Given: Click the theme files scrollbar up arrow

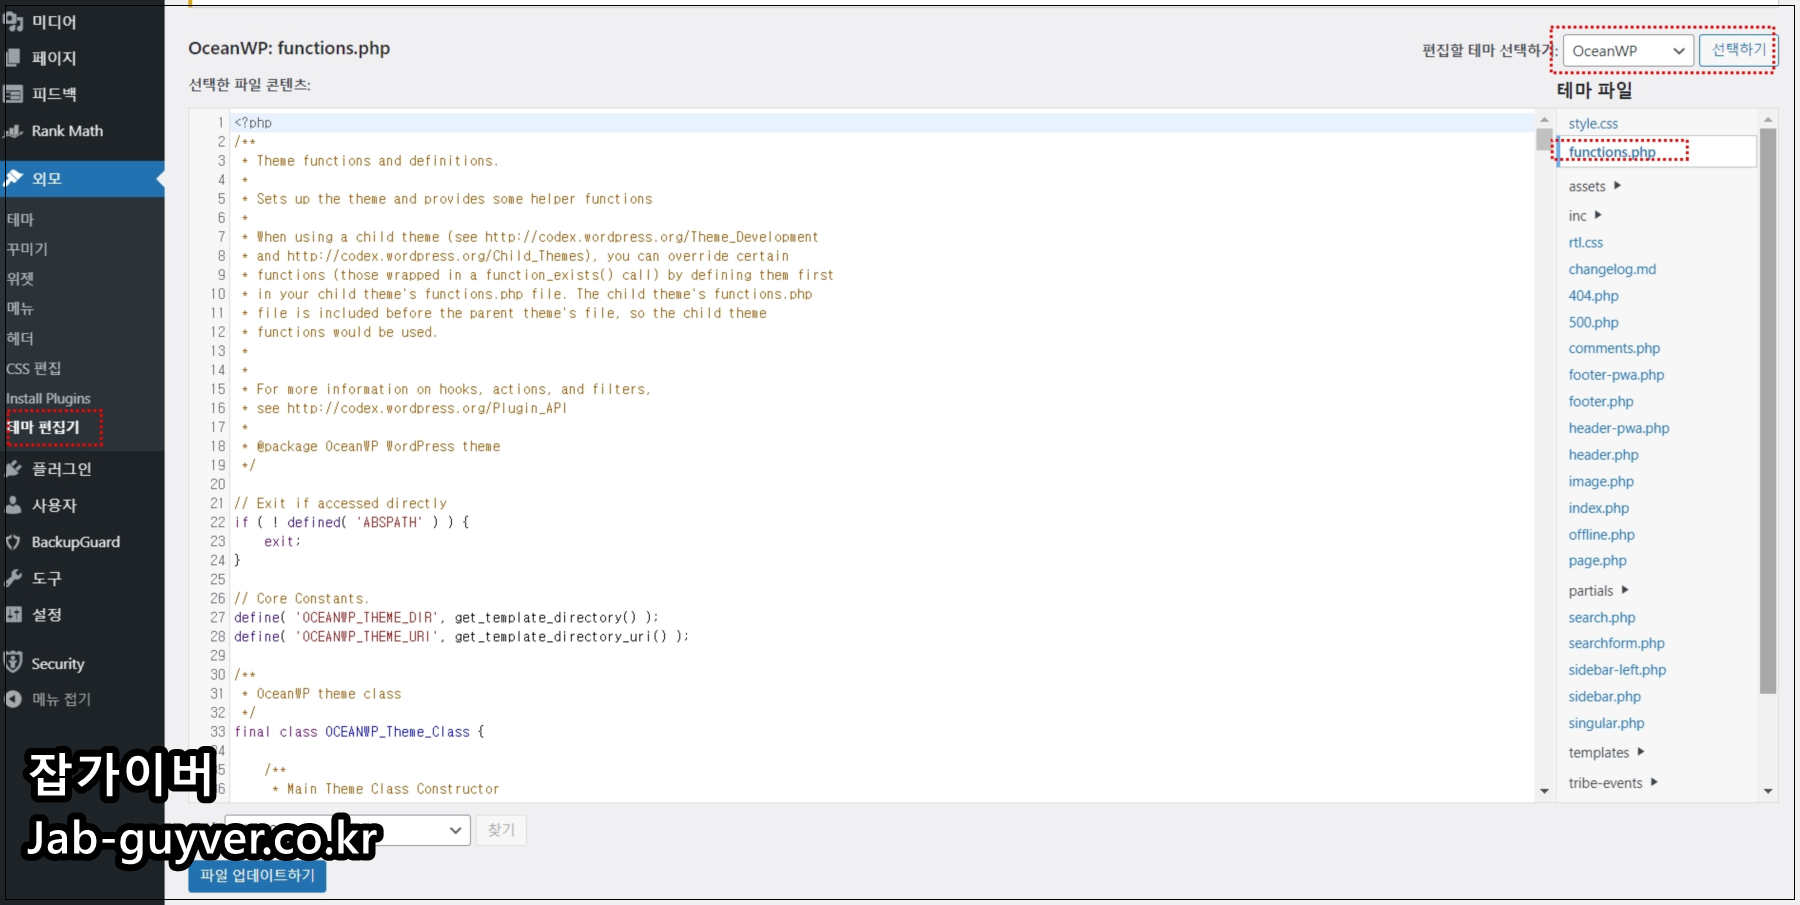Looking at the screenshot, I should tap(1768, 119).
